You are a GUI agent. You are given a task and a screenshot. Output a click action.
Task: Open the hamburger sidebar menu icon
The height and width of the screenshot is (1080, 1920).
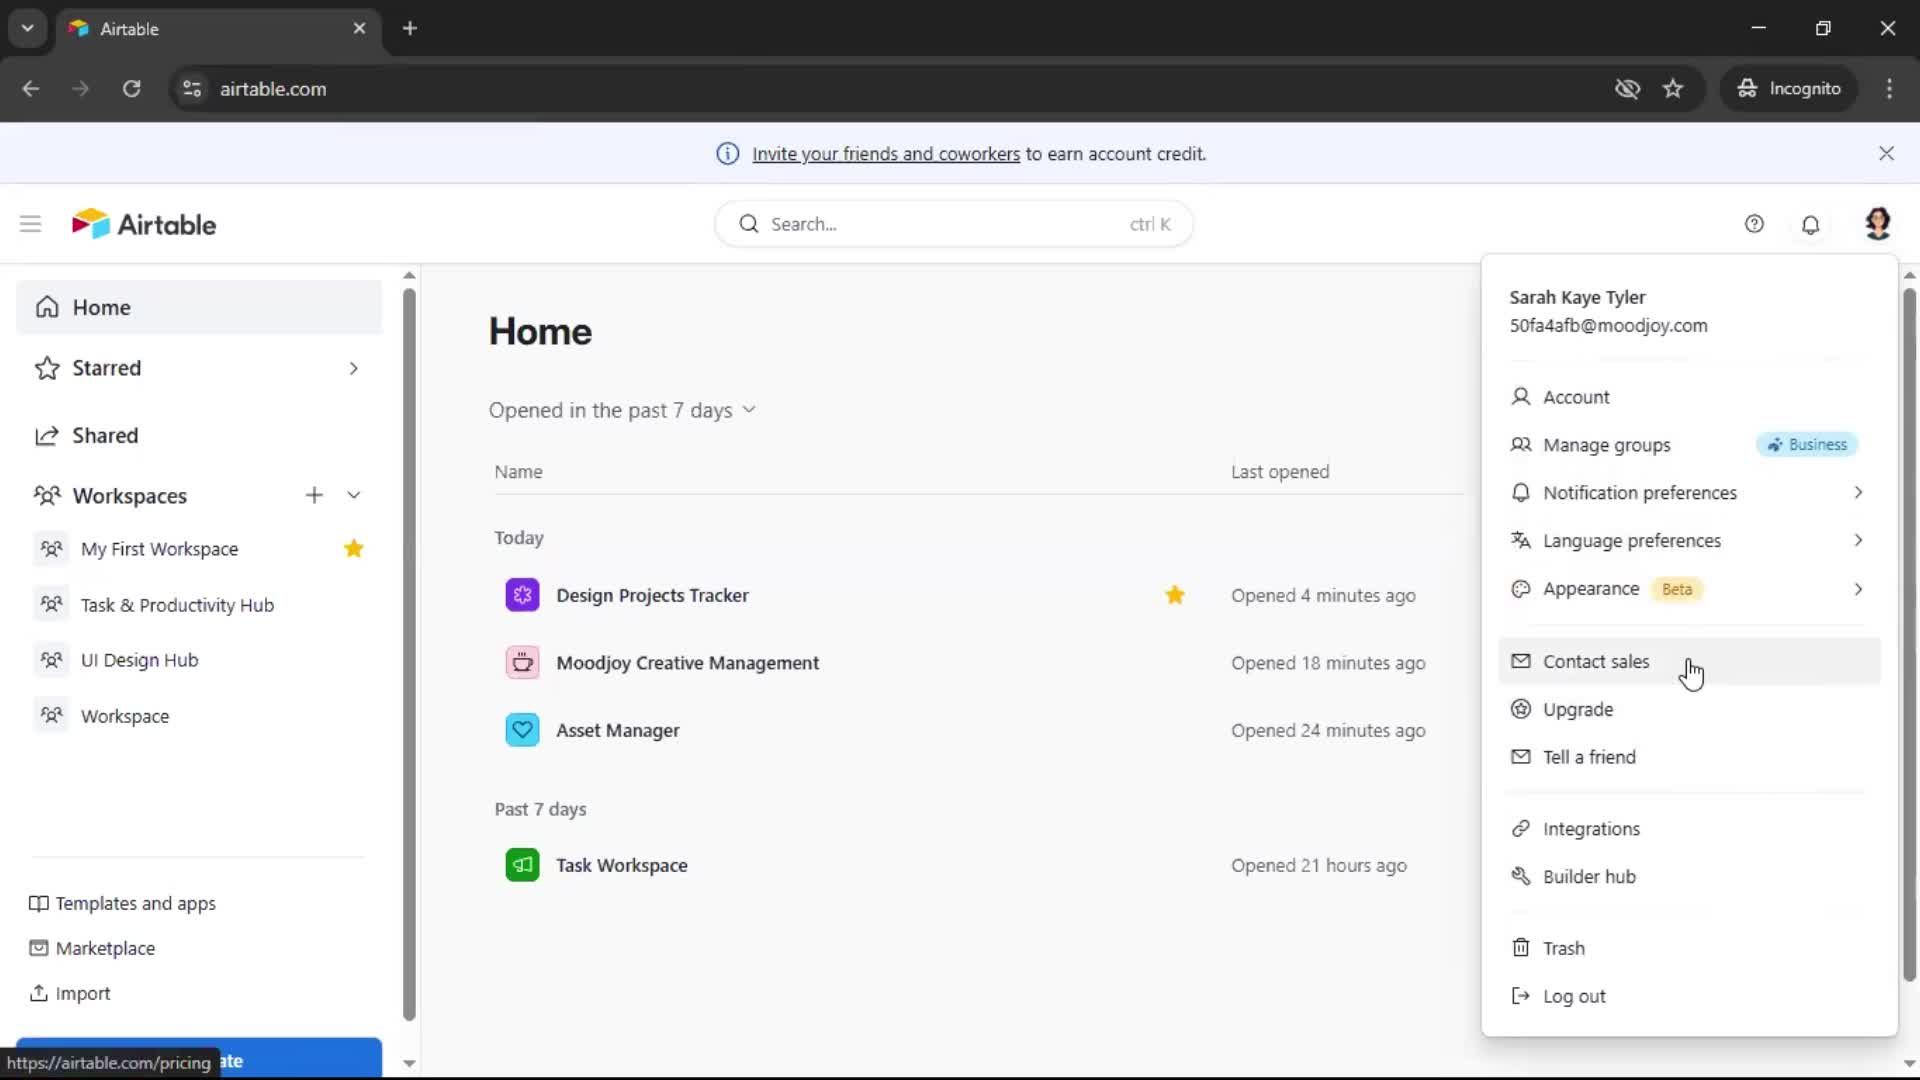pos(30,224)
